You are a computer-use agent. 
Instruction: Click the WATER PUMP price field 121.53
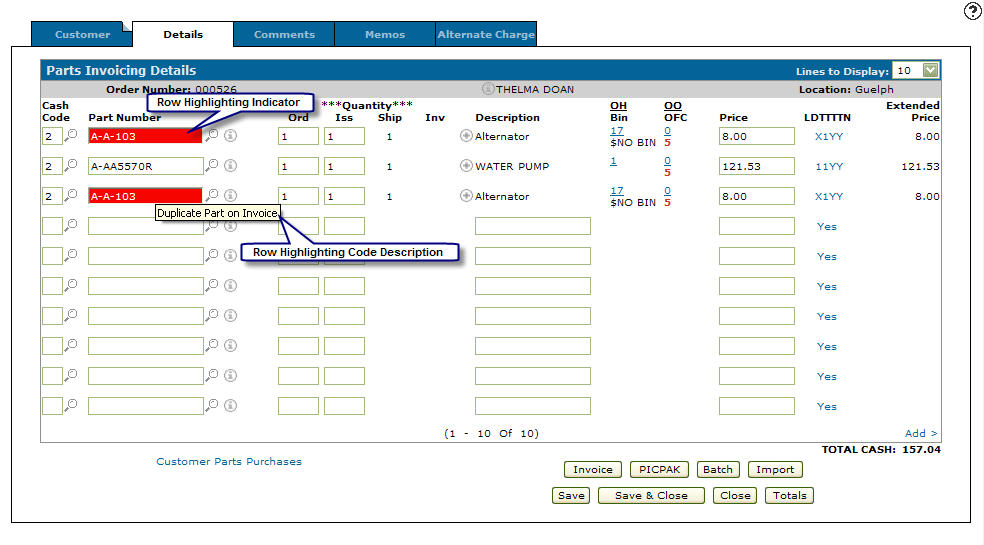pos(756,166)
